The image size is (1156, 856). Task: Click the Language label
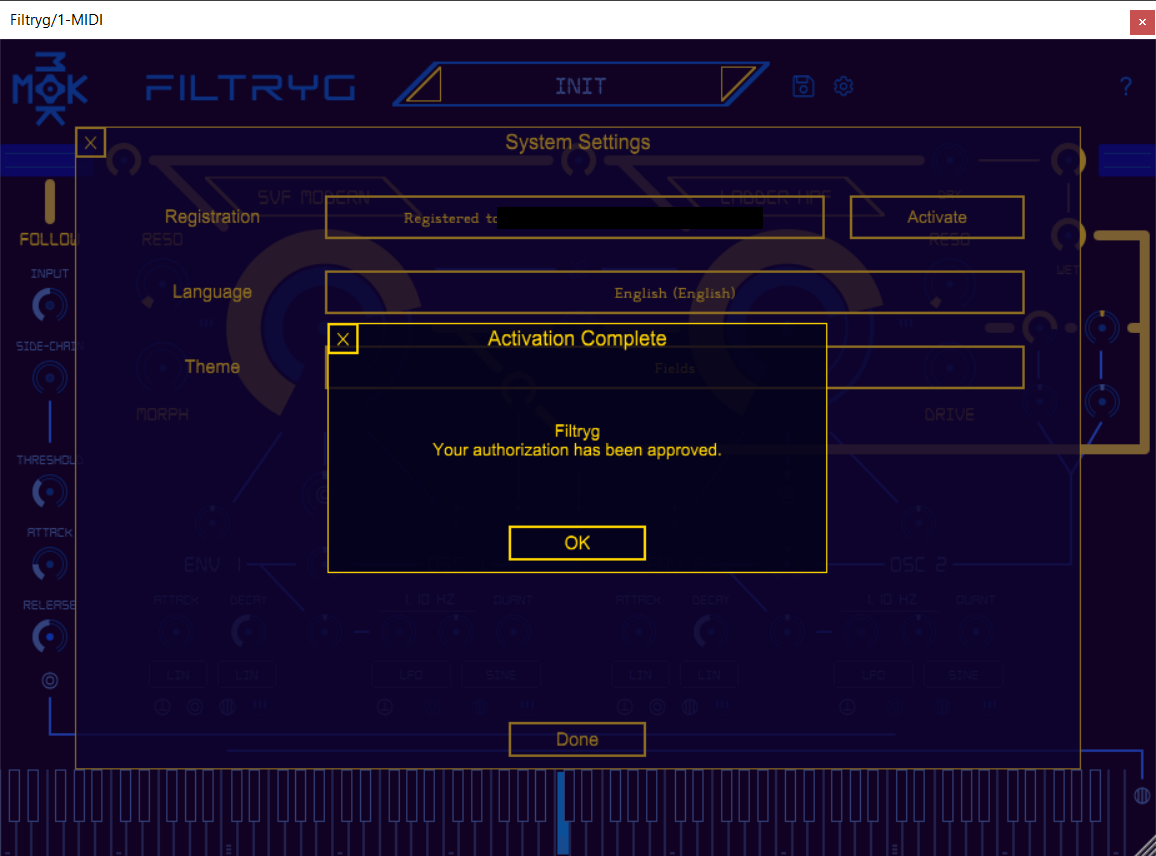pos(212,292)
